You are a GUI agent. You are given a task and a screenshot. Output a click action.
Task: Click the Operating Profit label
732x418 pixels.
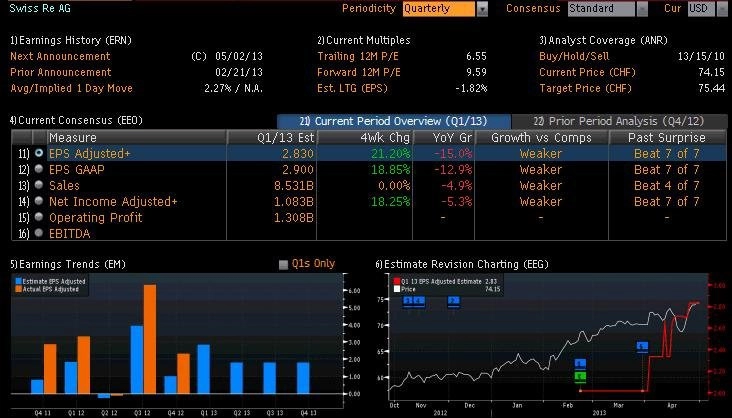tap(96, 218)
